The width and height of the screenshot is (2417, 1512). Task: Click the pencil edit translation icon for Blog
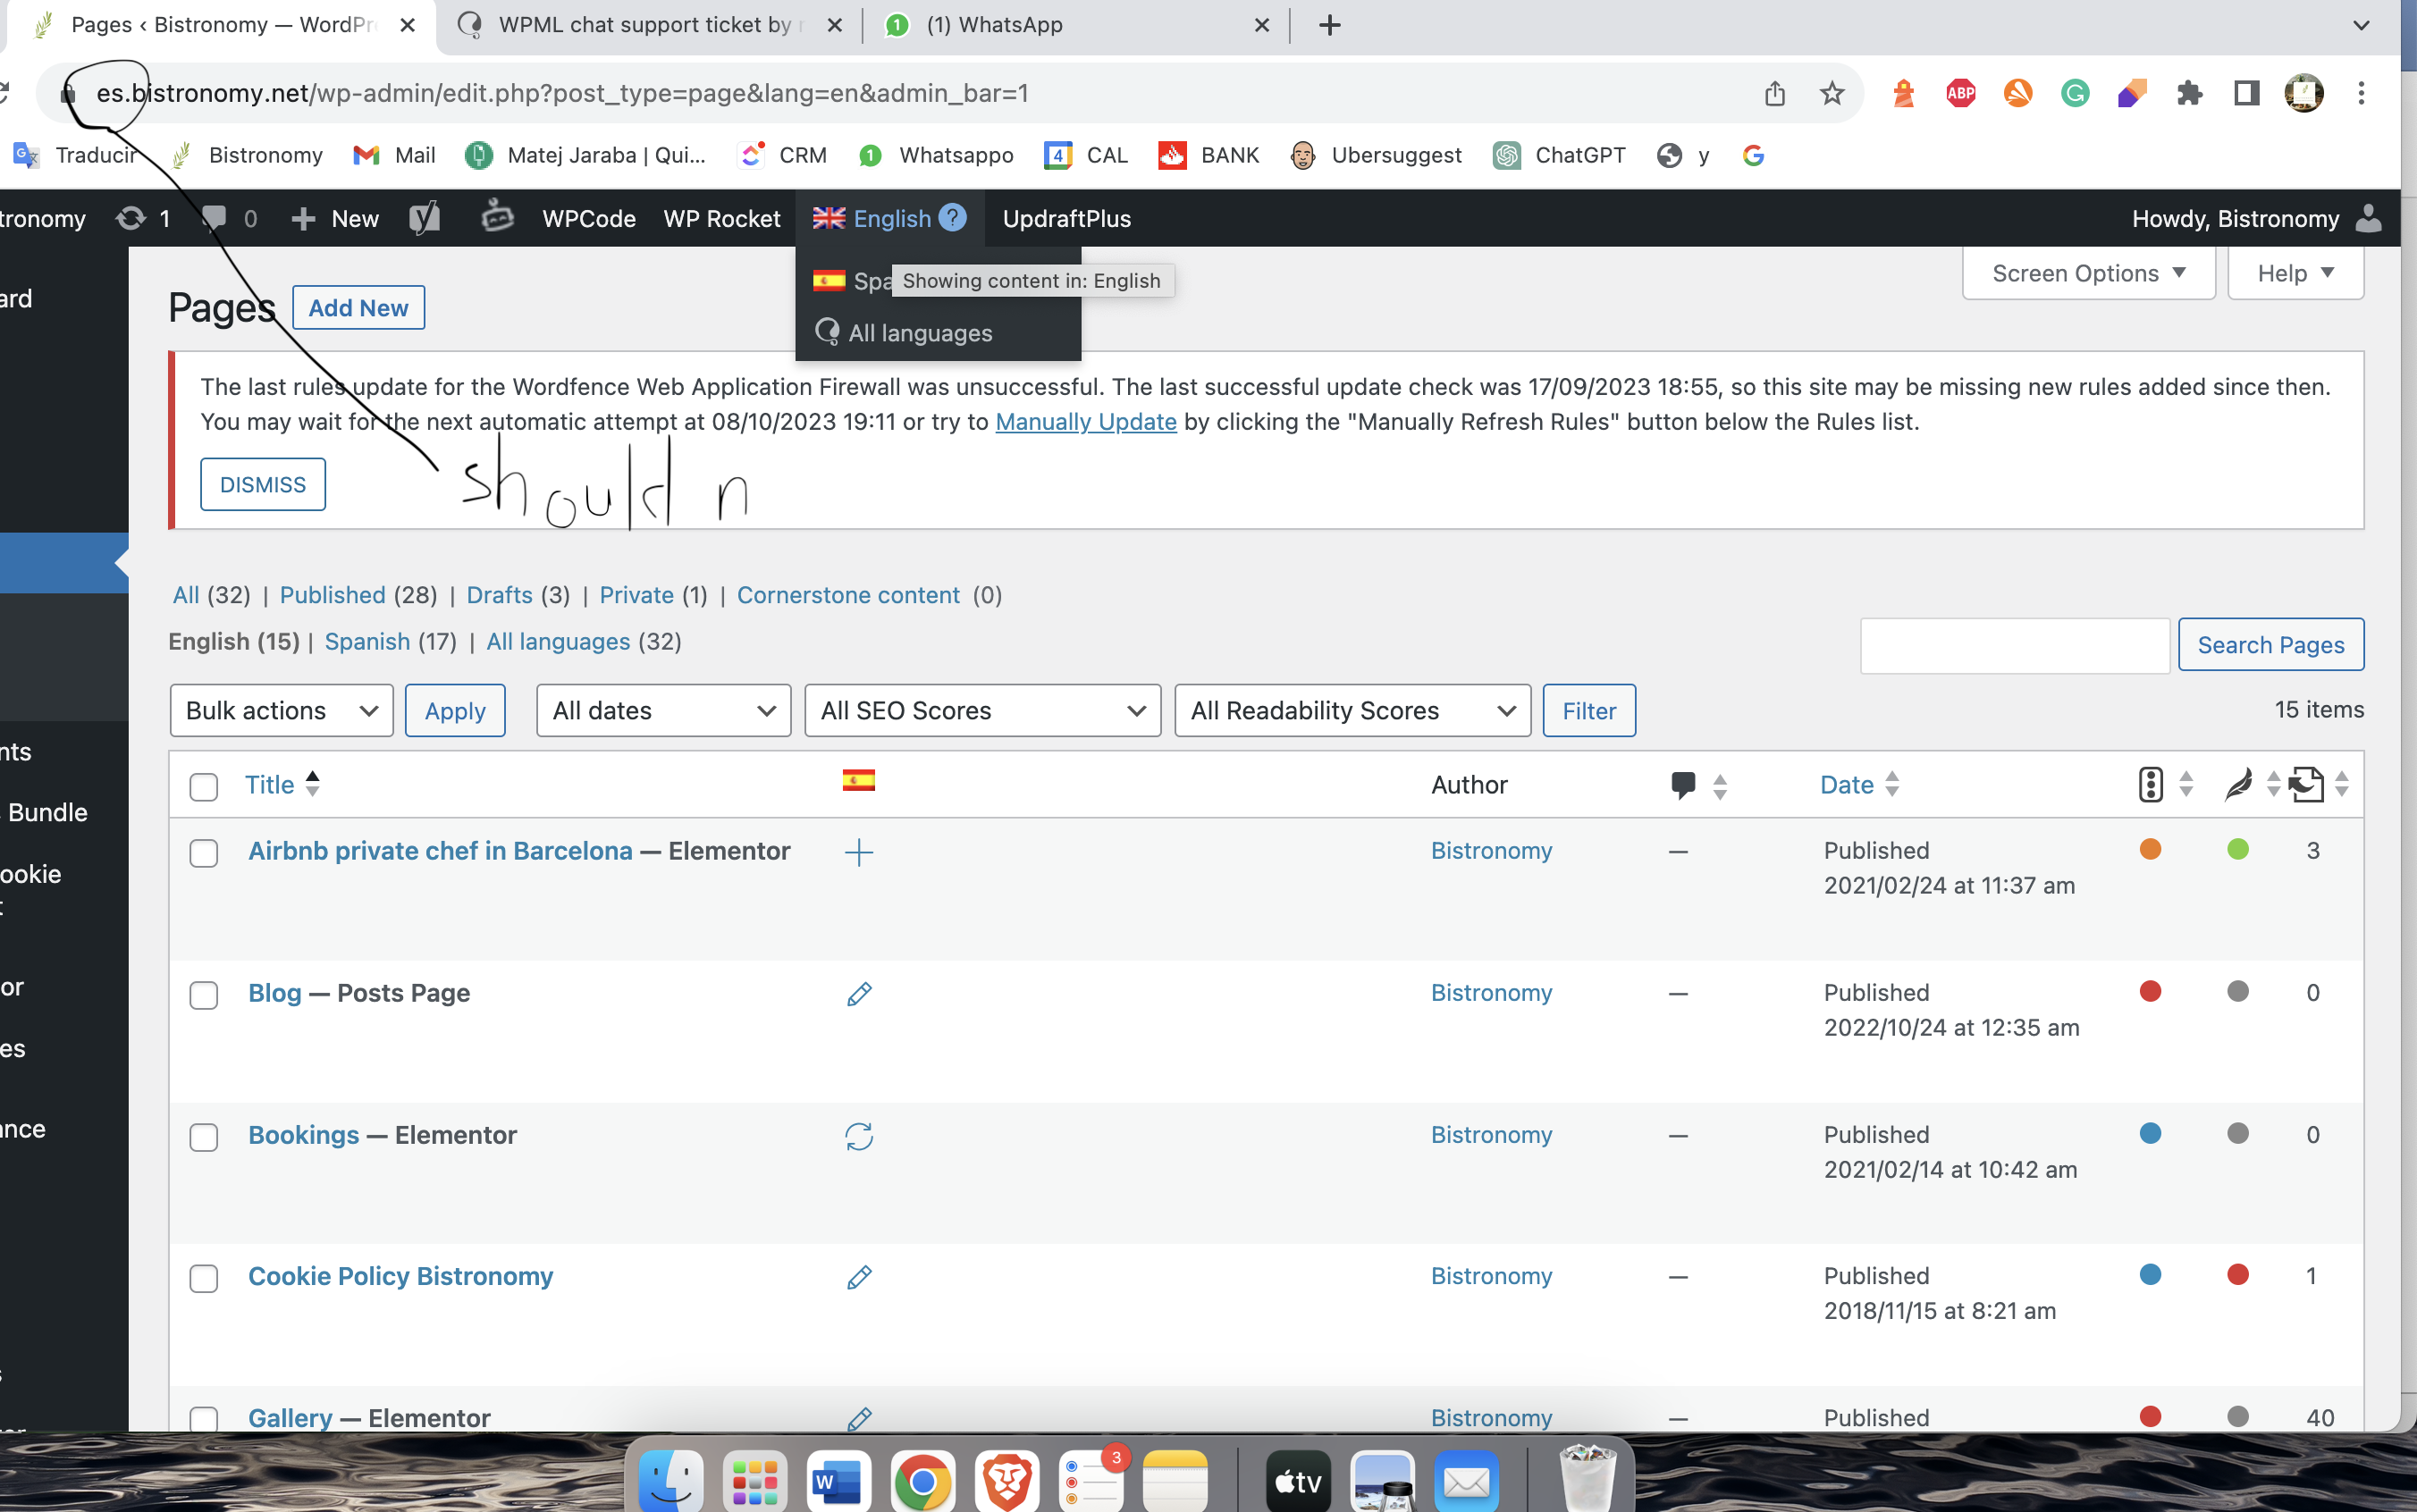click(858, 994)
